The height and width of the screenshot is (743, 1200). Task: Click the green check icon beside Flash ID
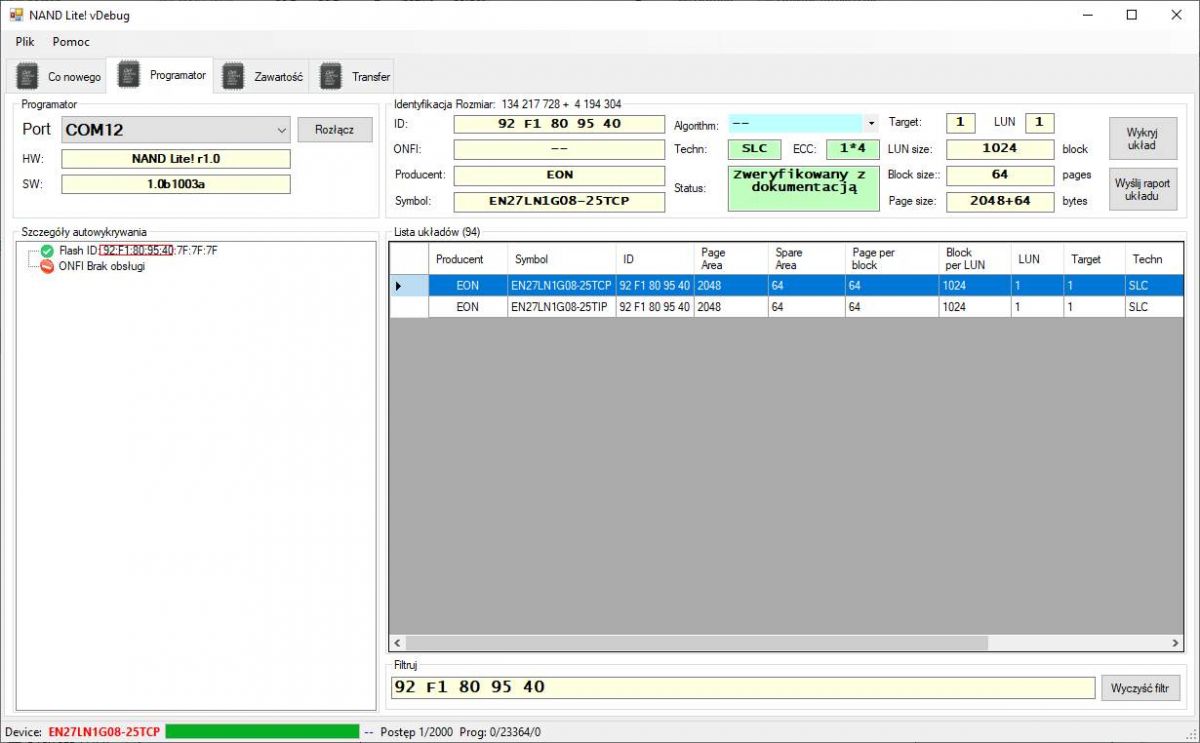[x=47, y=250]
